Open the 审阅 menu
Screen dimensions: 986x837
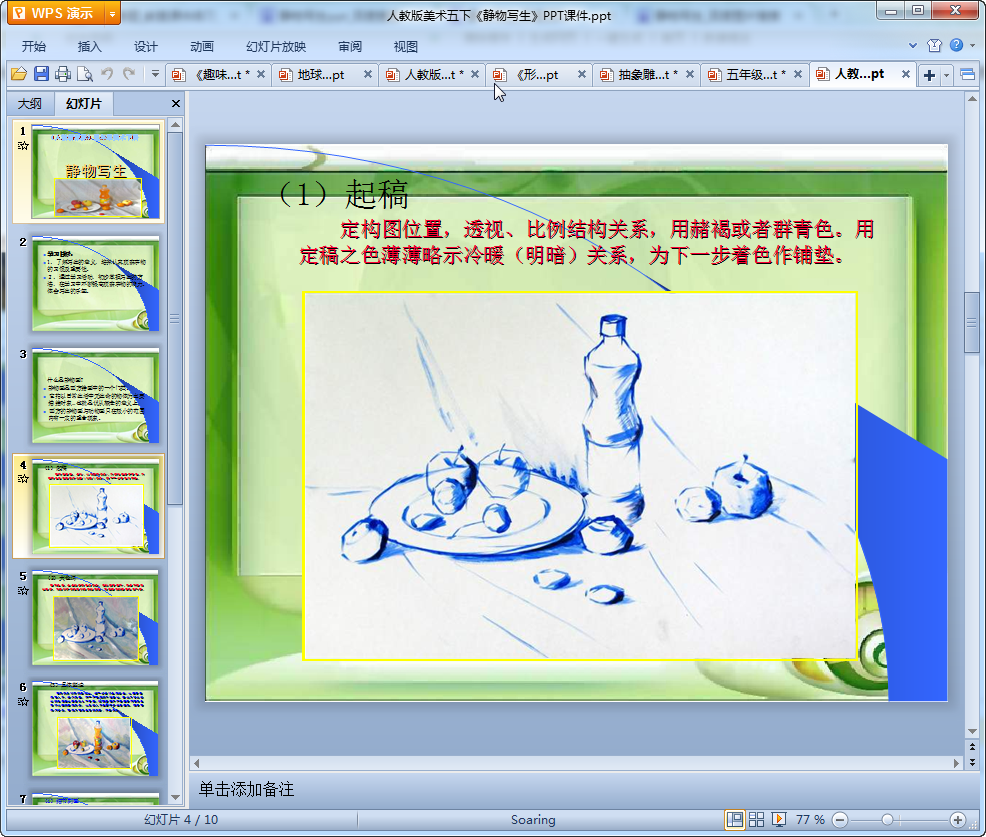pos(350,46)
